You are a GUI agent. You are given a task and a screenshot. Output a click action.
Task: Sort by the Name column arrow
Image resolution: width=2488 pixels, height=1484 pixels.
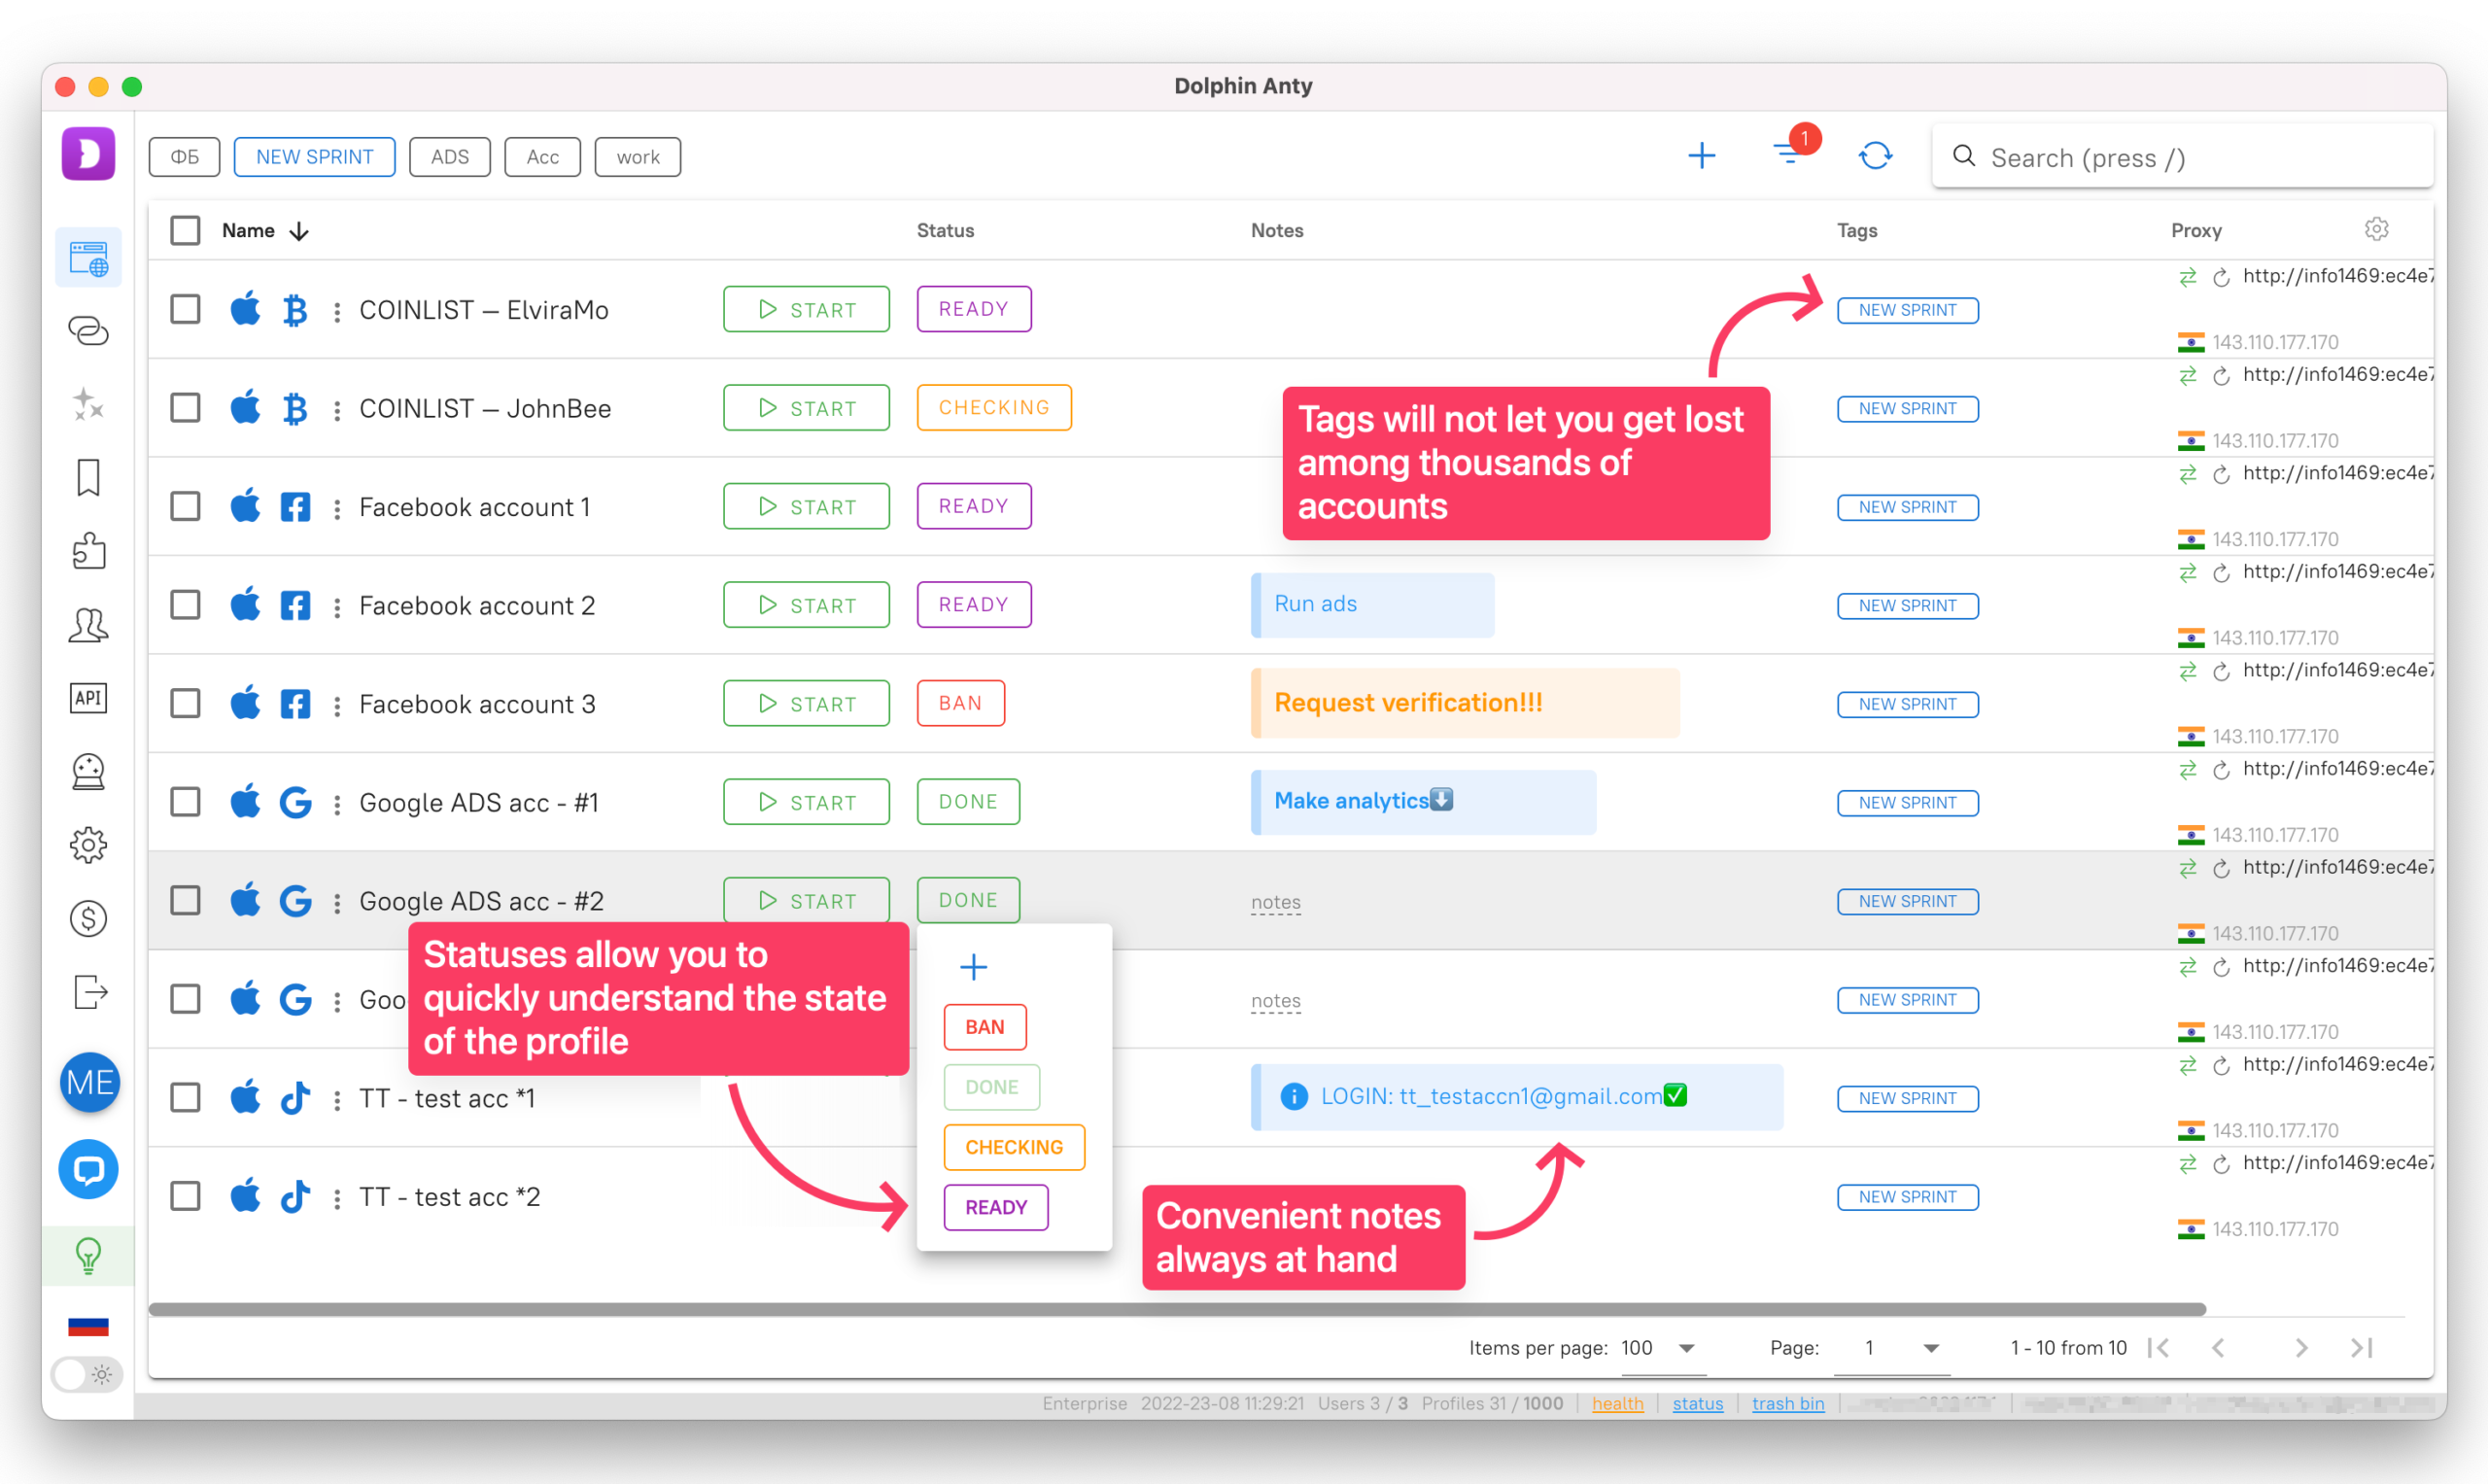pyautogui.click(x=299, y=231)
